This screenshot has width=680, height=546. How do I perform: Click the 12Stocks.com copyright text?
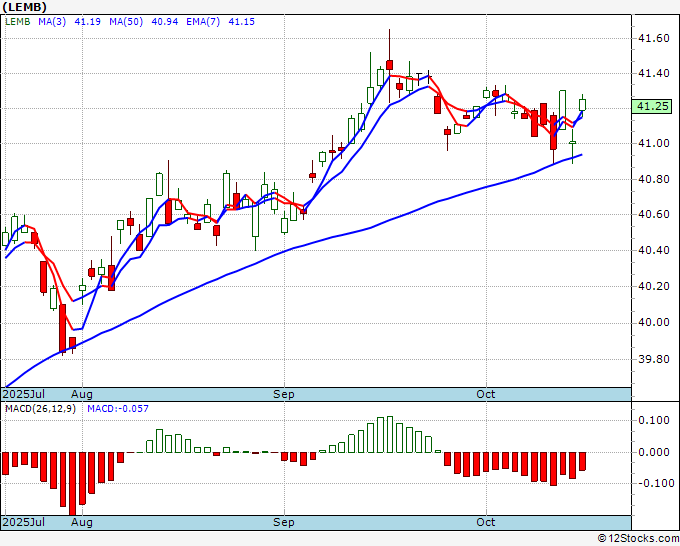[x=638, y=538]
